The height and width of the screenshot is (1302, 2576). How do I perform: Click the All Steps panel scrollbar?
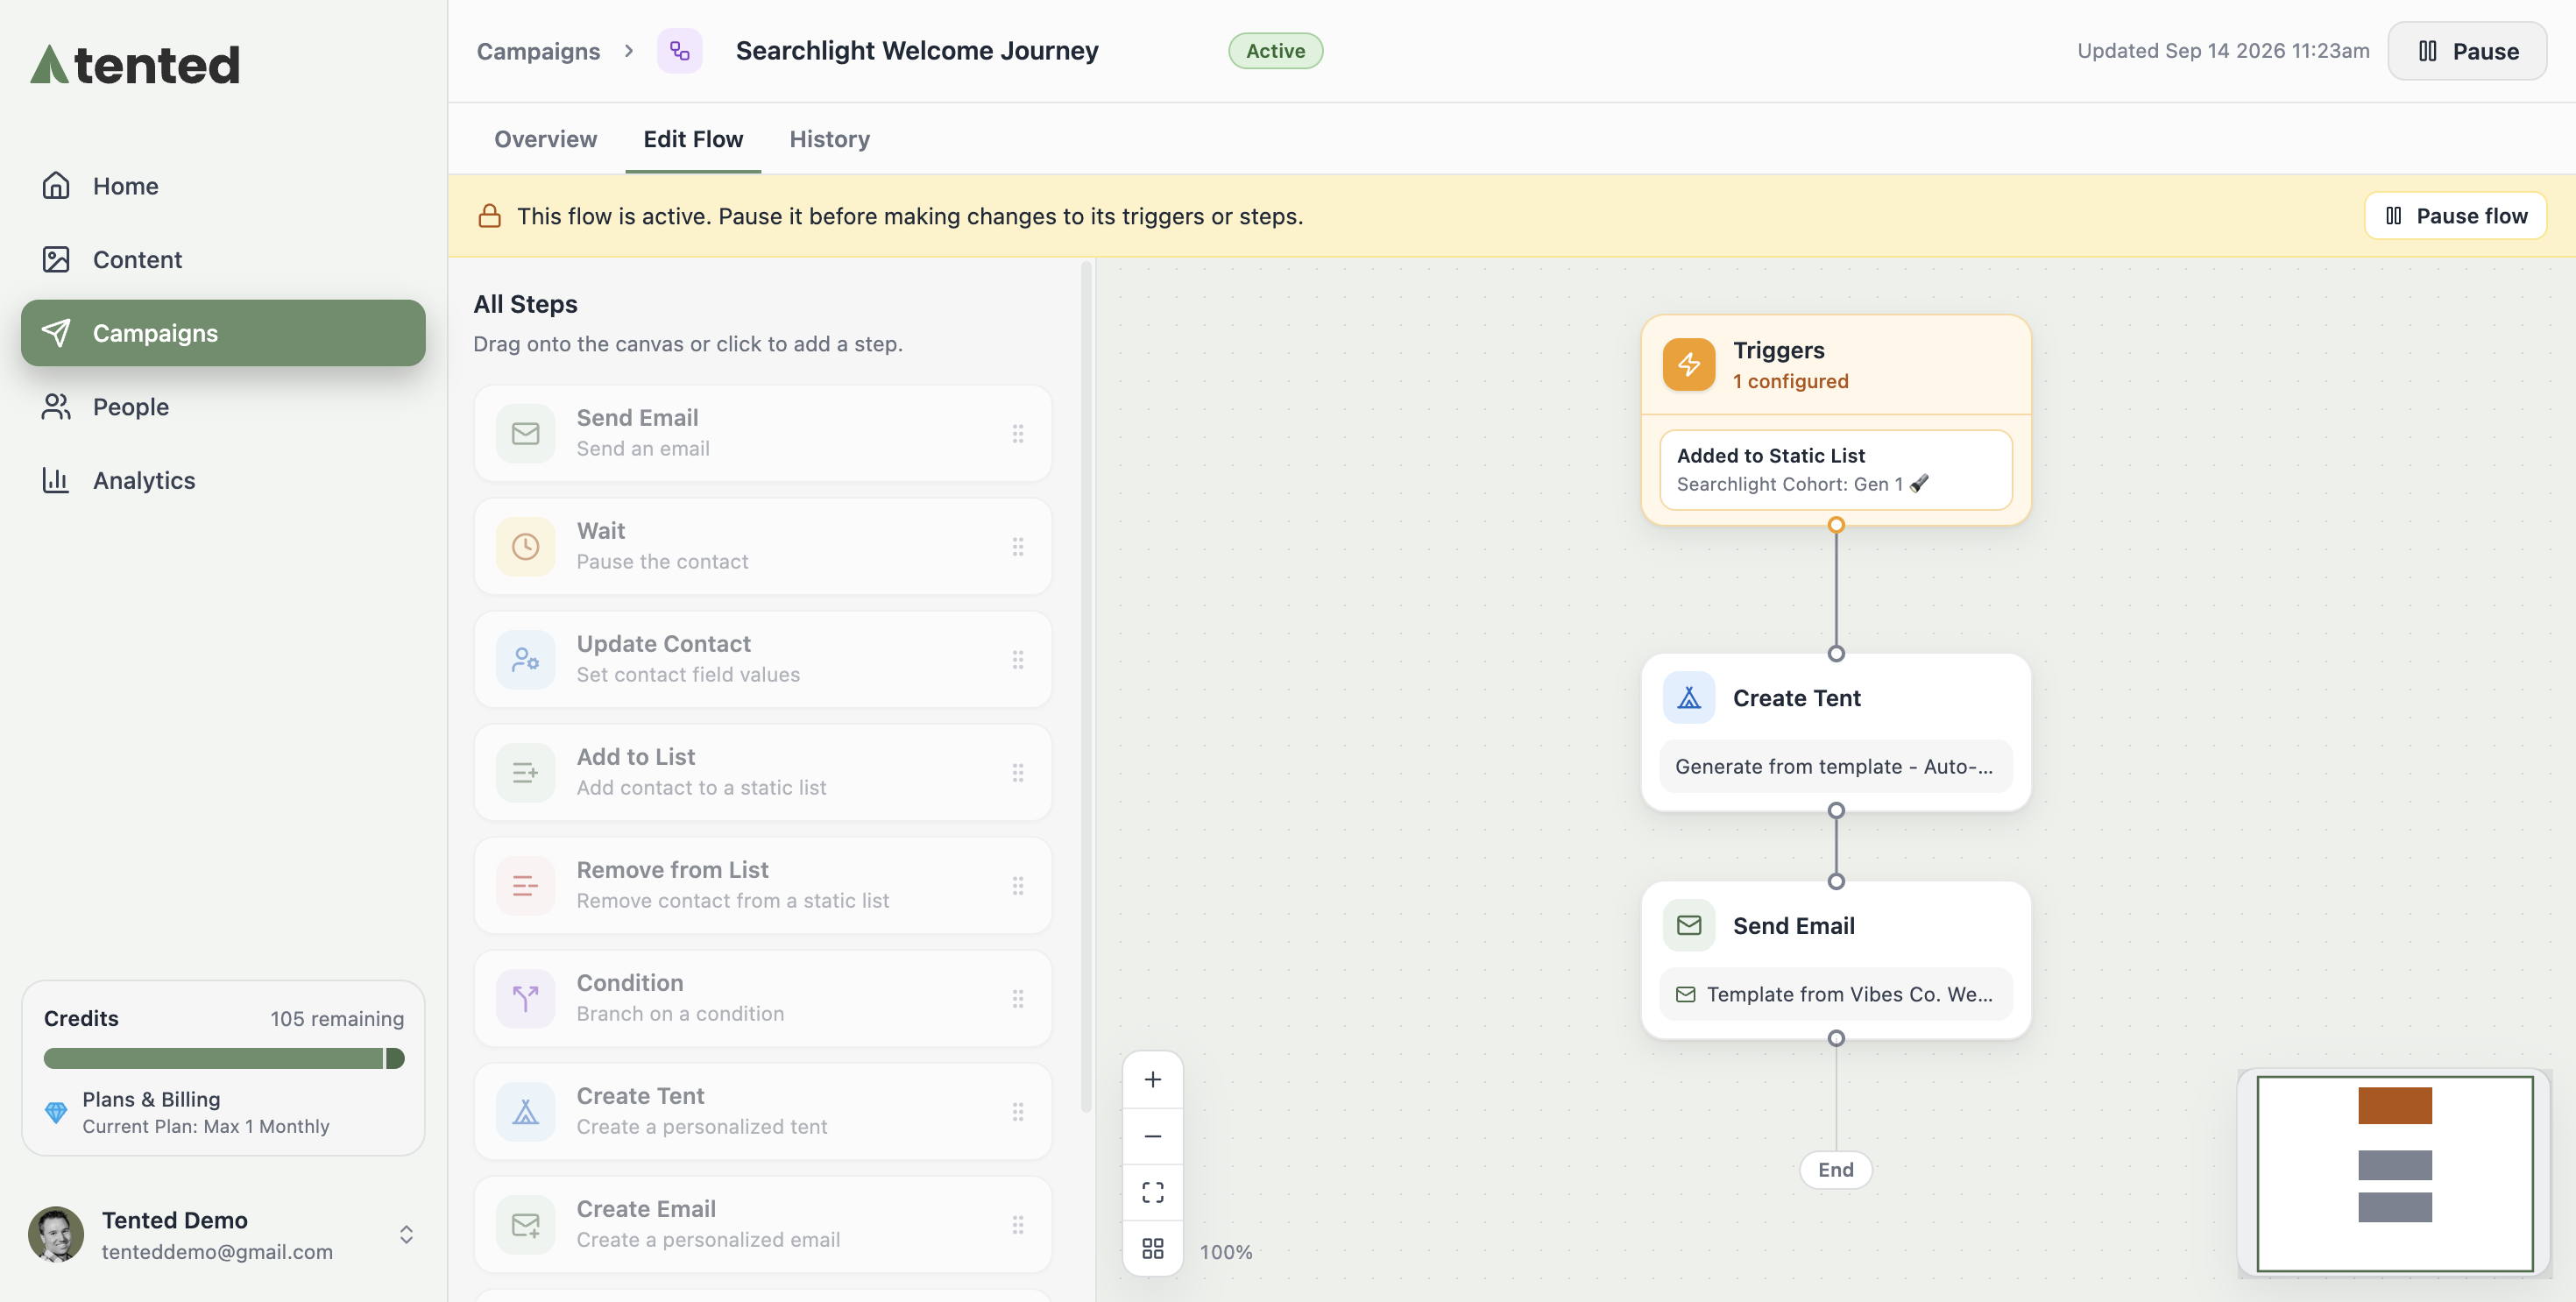(x=1086, y=688)
